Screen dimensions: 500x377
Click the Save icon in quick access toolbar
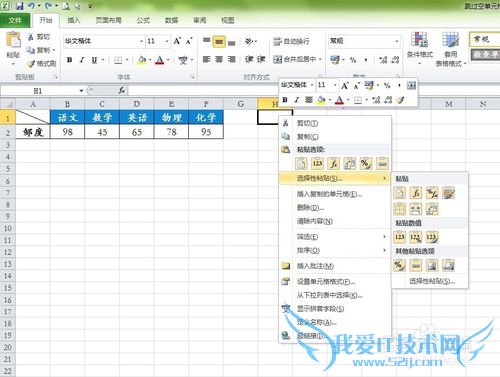(x=19, y=6)
